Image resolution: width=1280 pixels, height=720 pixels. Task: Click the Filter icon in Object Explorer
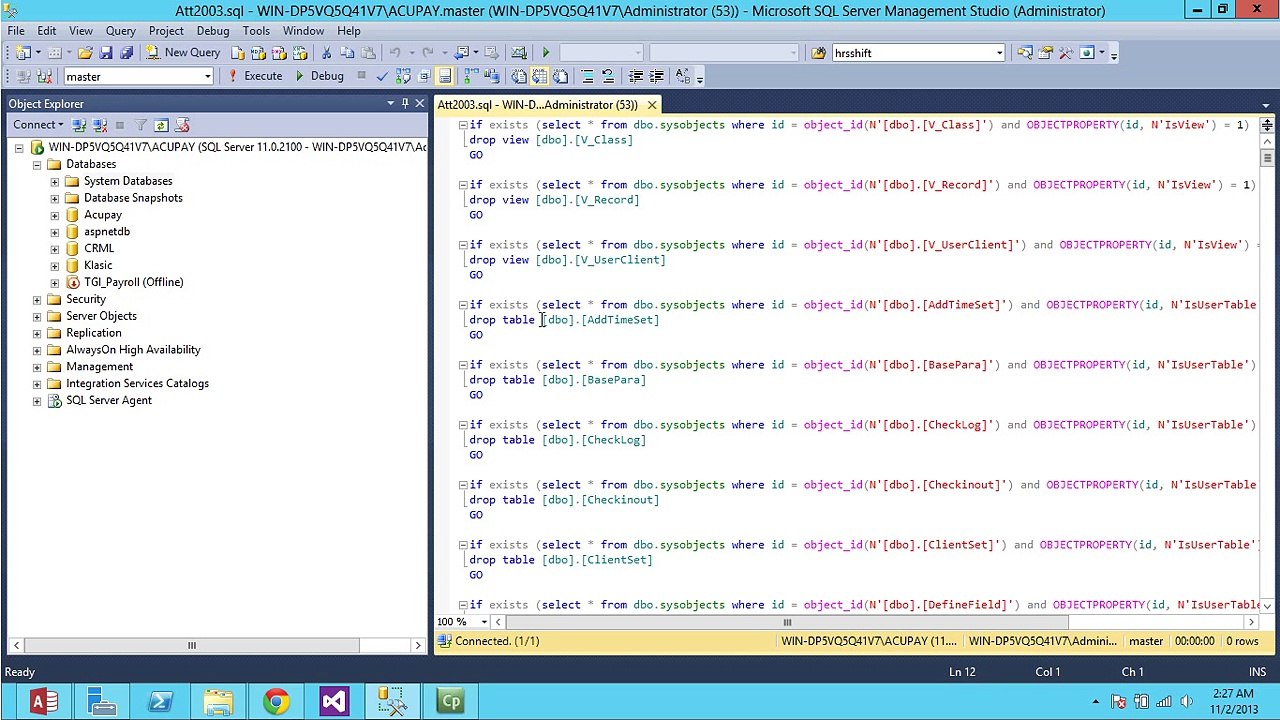point(141,125)
